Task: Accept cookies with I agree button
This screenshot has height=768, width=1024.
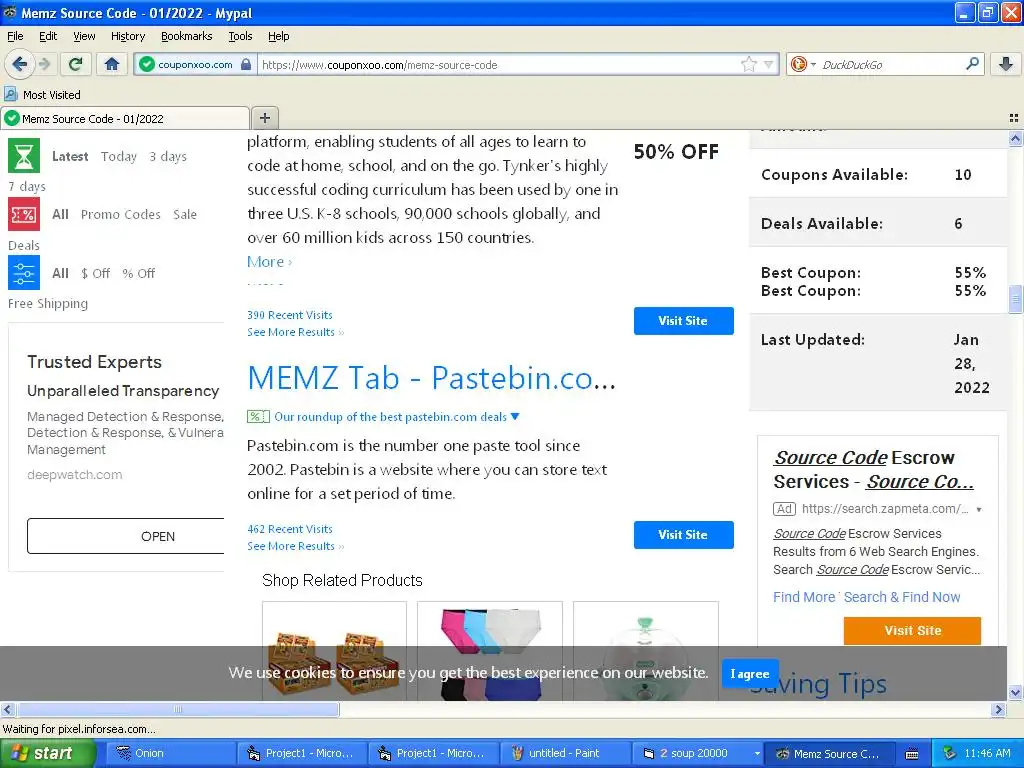Action: tap(750, 673)
